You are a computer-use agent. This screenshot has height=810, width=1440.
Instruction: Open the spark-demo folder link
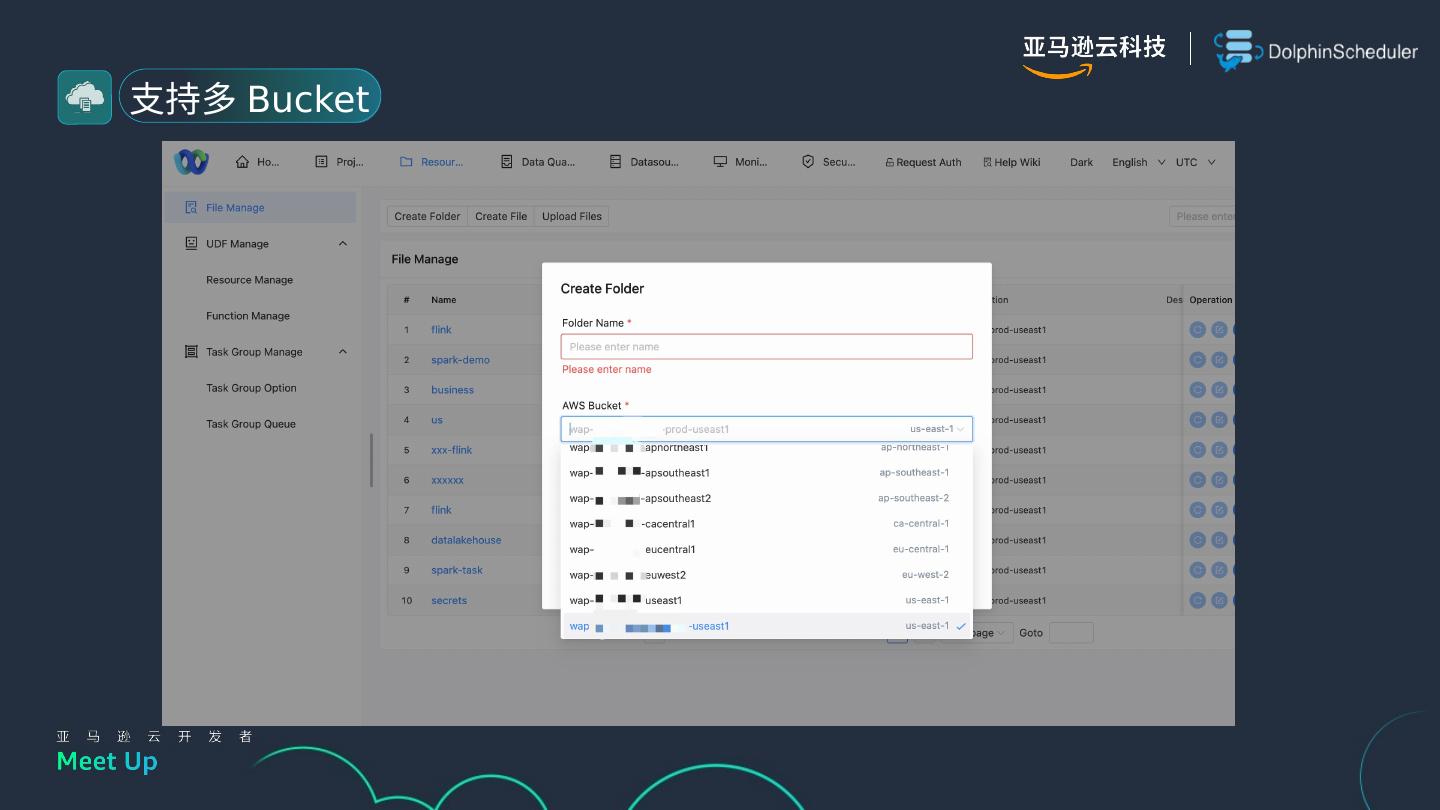[x=460, y=360]
